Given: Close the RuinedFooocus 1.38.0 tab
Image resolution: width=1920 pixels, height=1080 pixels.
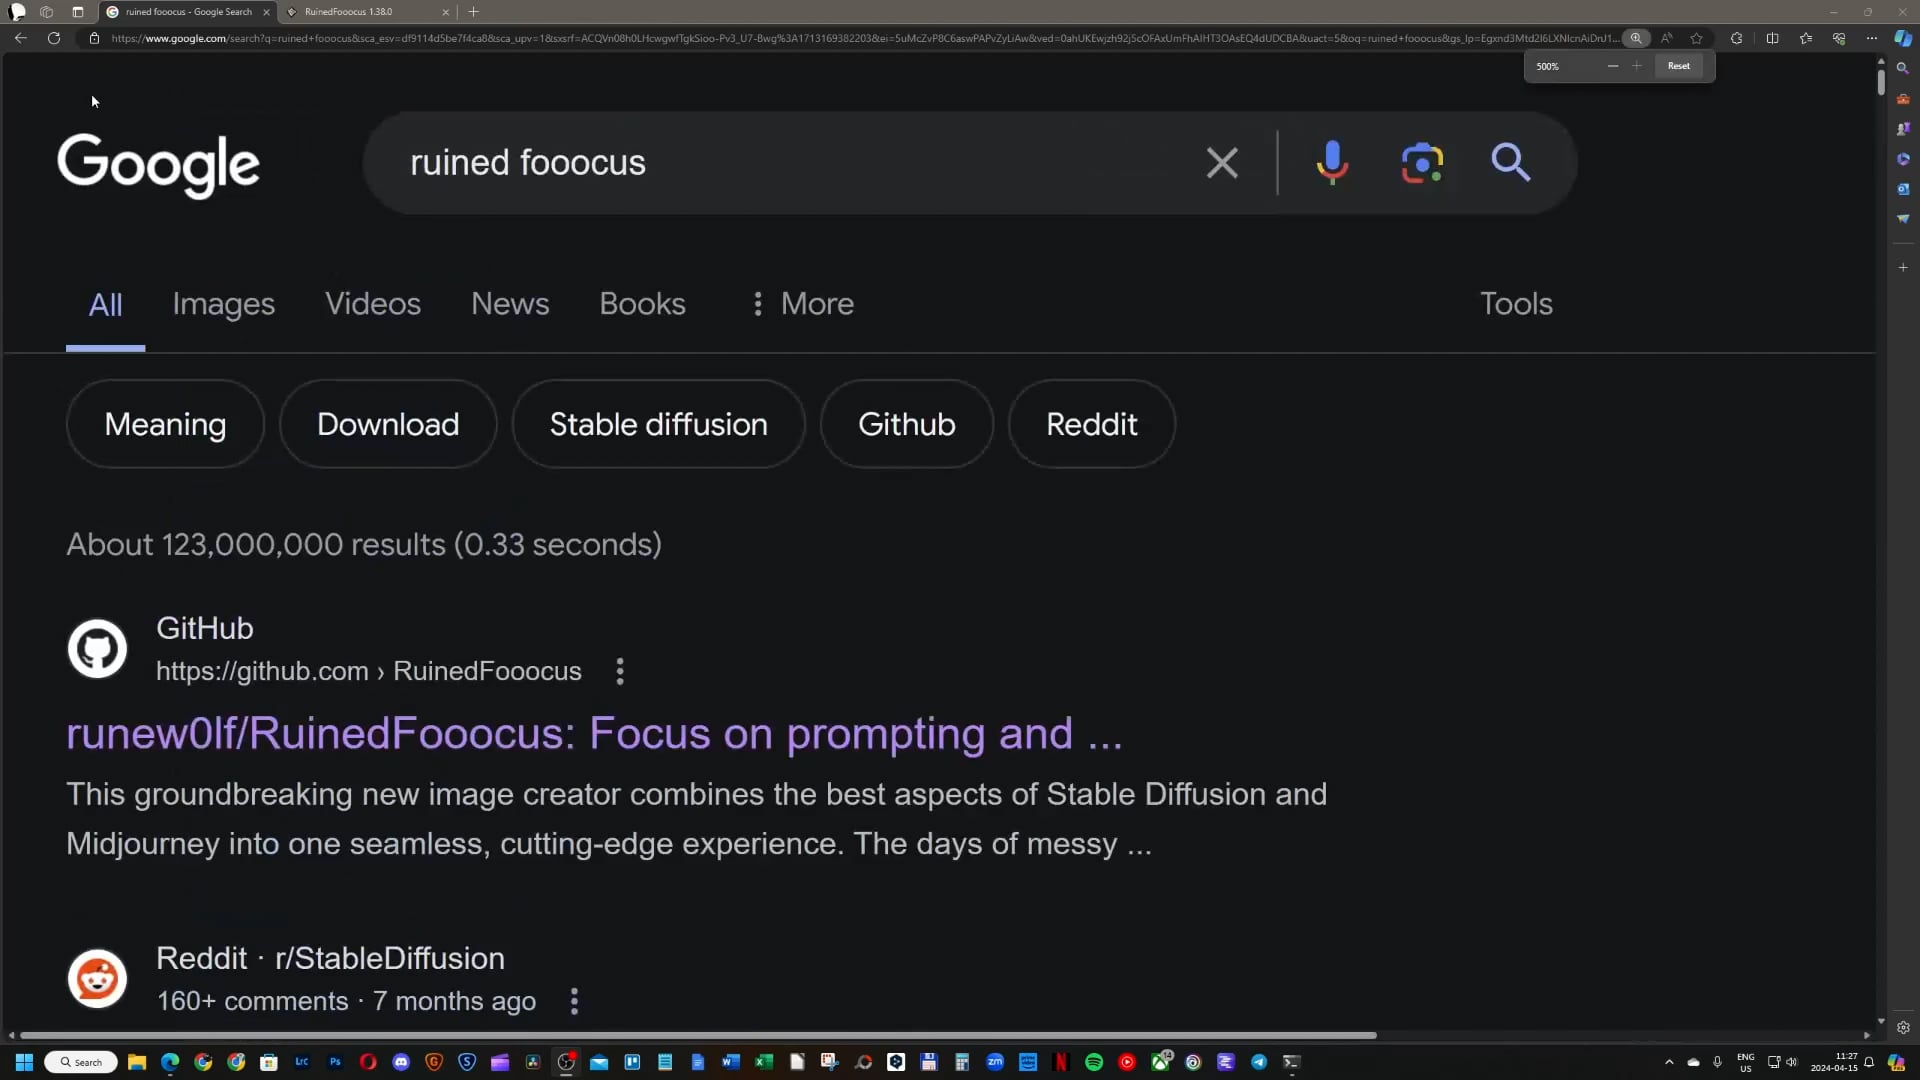Looking at the screenshot, I should [x=445, y=12].
